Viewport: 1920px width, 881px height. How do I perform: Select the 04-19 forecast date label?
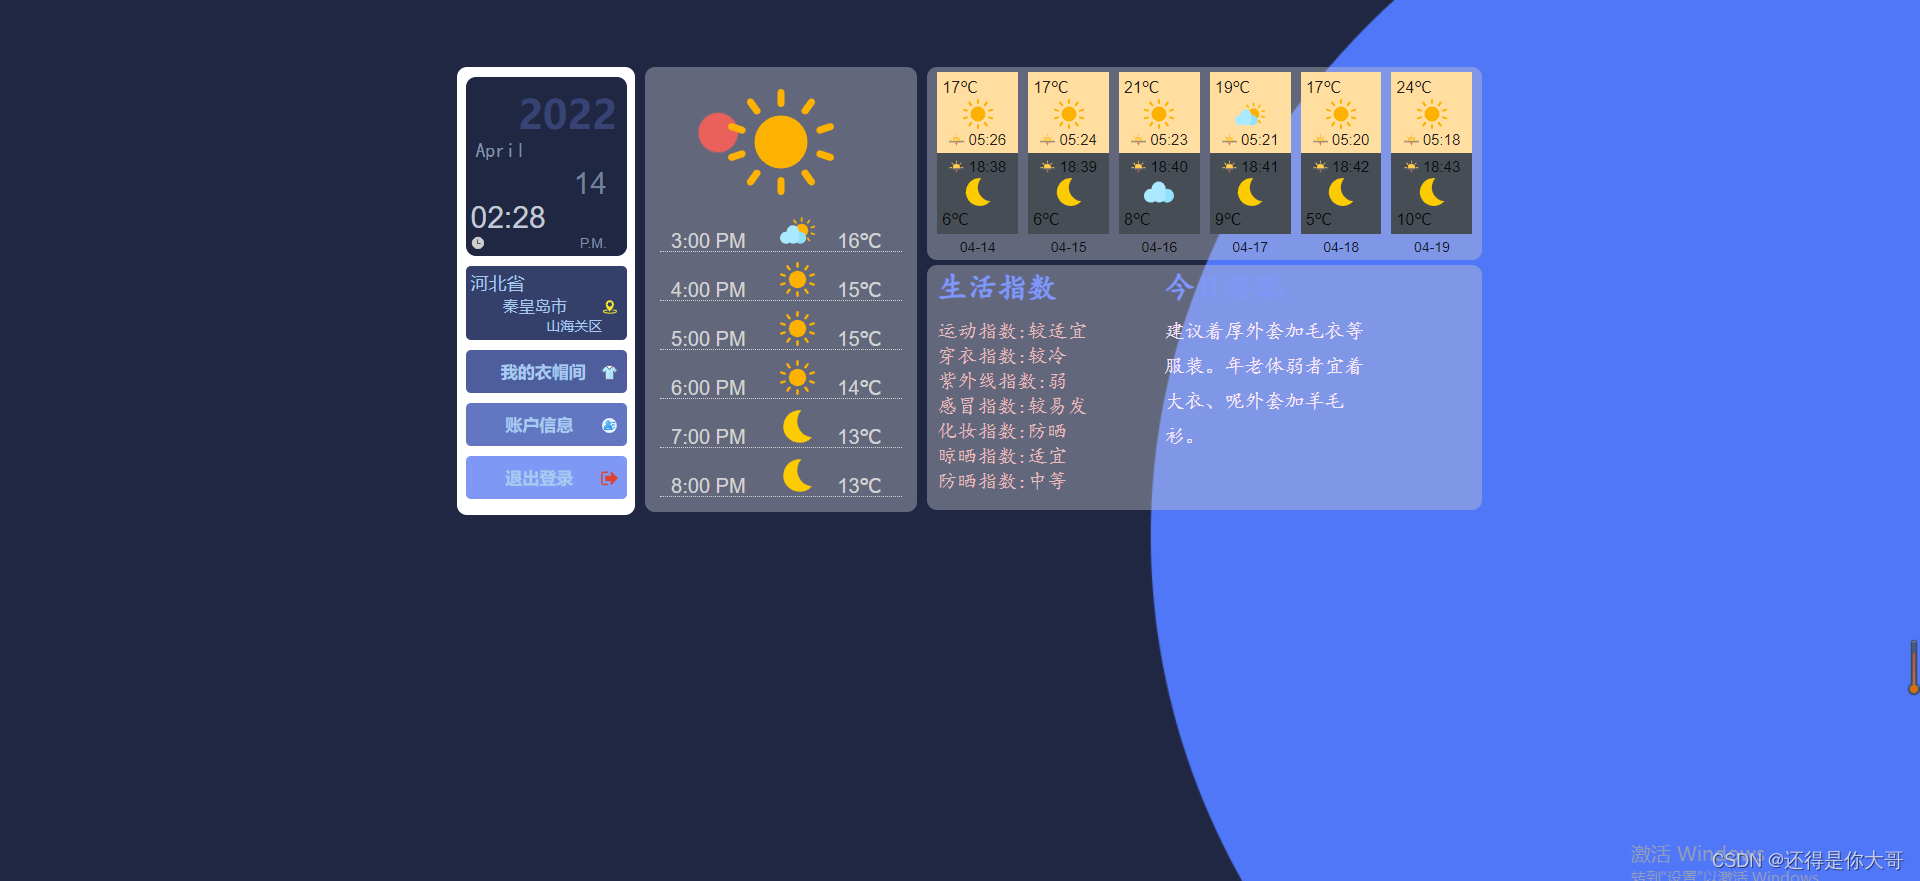1432,247
